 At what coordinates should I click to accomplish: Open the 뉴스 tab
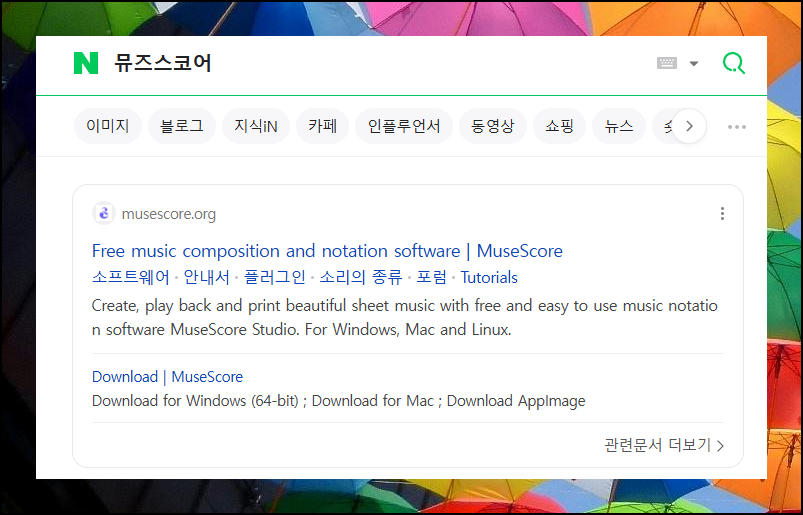(619, 126)
